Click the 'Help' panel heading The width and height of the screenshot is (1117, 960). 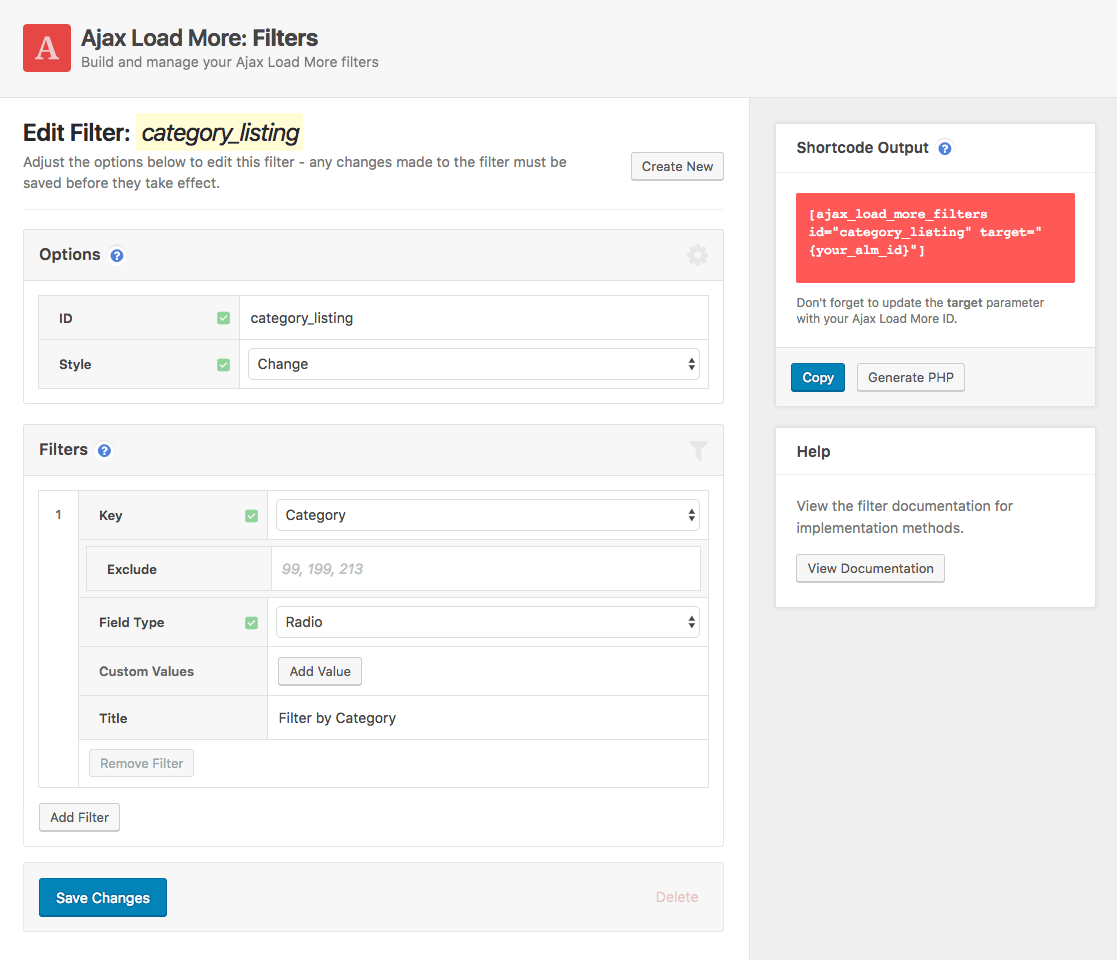[814, 452]
